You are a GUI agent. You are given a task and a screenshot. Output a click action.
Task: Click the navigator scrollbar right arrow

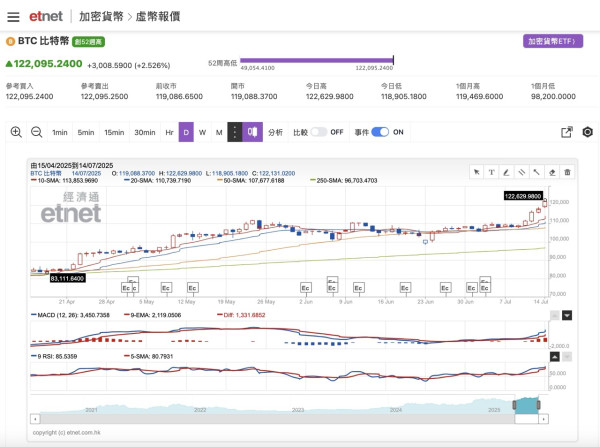[544, 419]
